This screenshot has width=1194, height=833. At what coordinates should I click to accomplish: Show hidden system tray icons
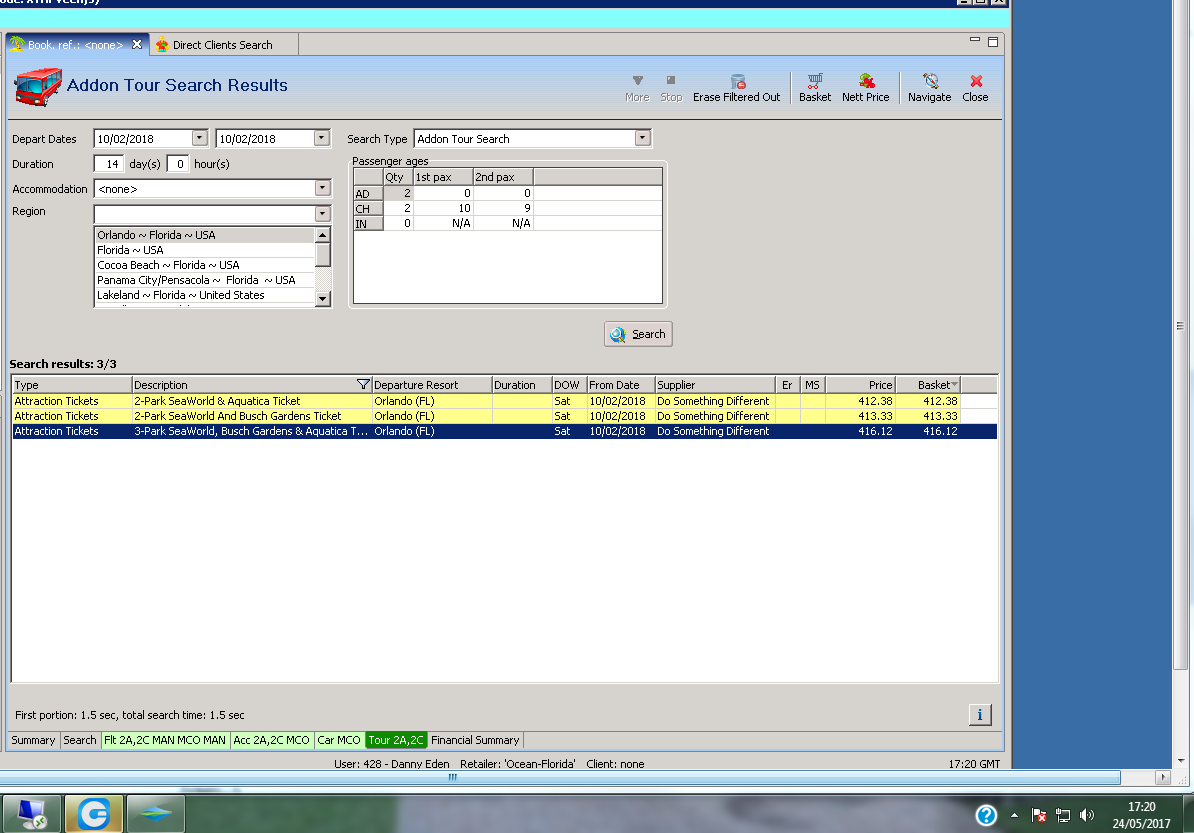pyautogui.click(x=1014, y=815)
